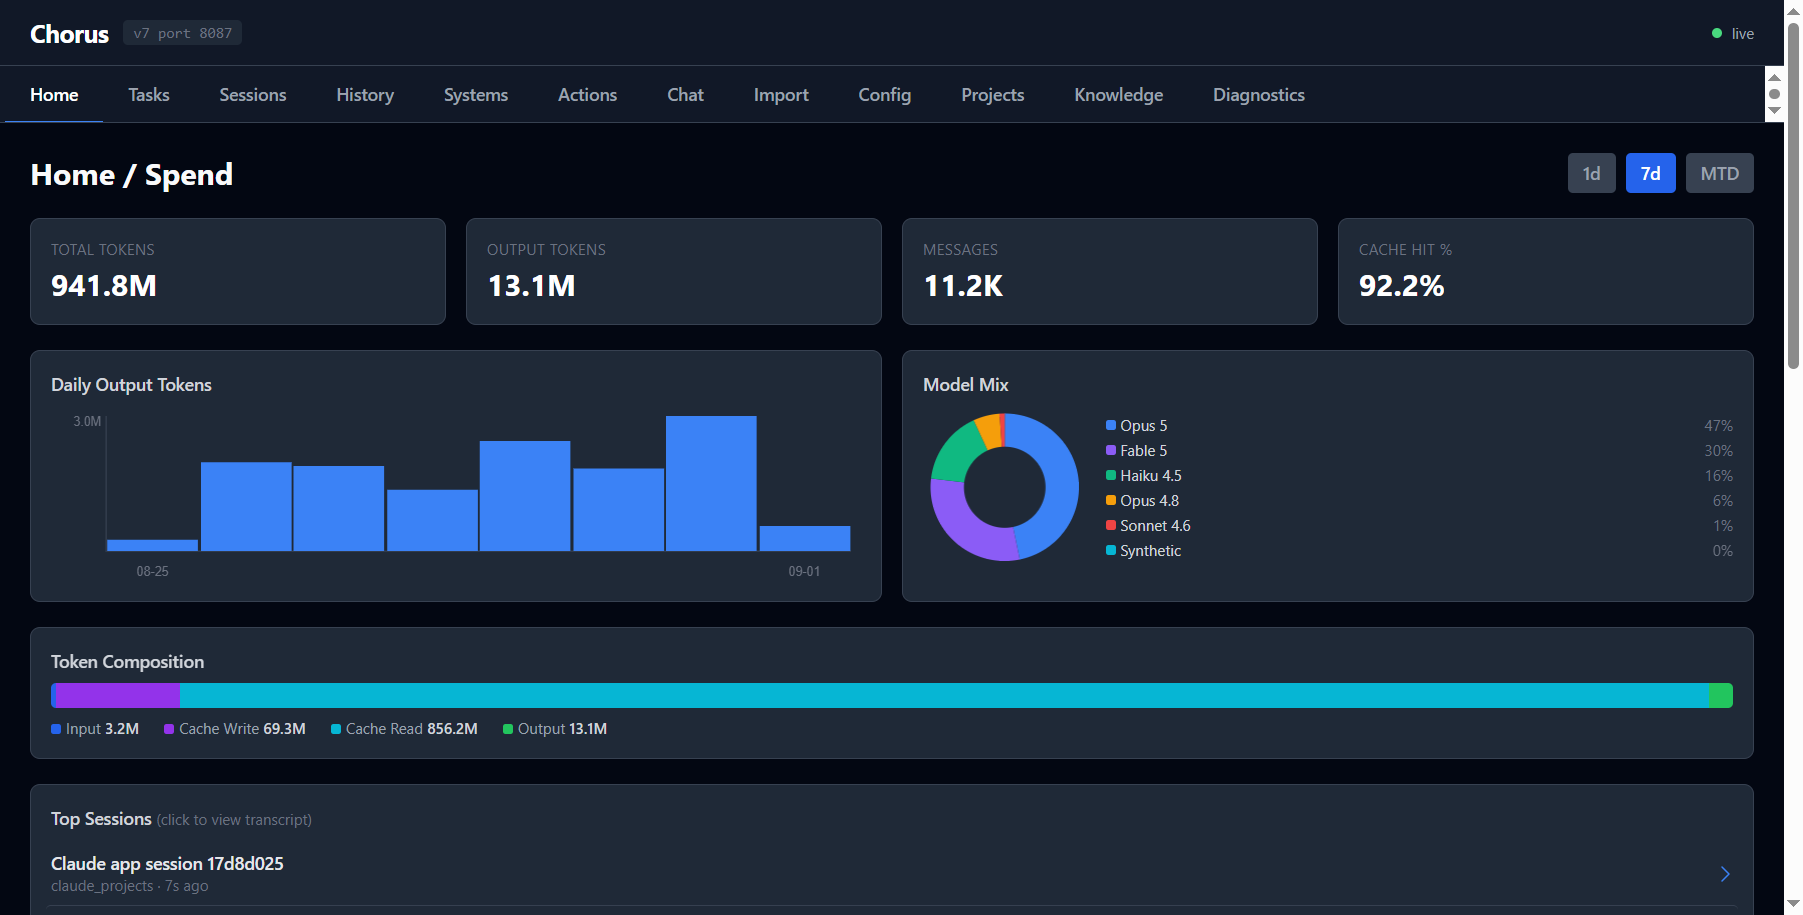Go to the Projects tab
Image resolution: width=1803 pixels, height=915 pixels.
click(993, 95)
